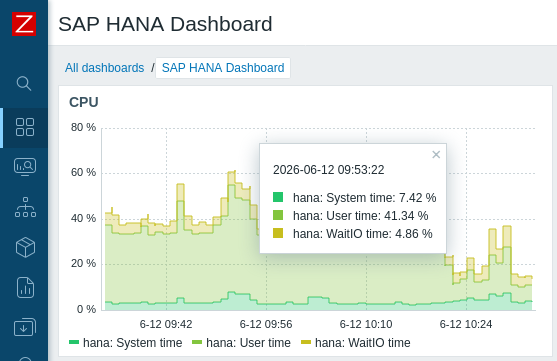Click 'hana: WaitIO time' legend entry
This screenshot has width=557, height=361.
356,343
